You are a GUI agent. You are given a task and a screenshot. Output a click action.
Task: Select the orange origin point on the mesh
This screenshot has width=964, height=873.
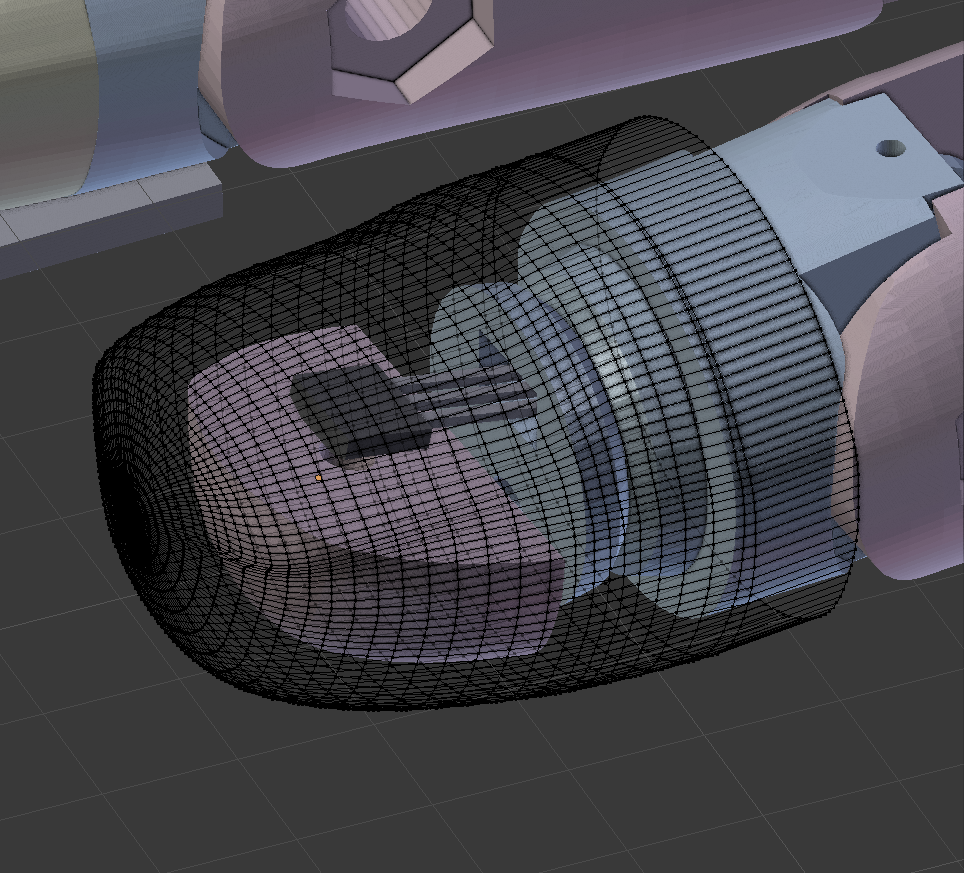pos(318,477)
